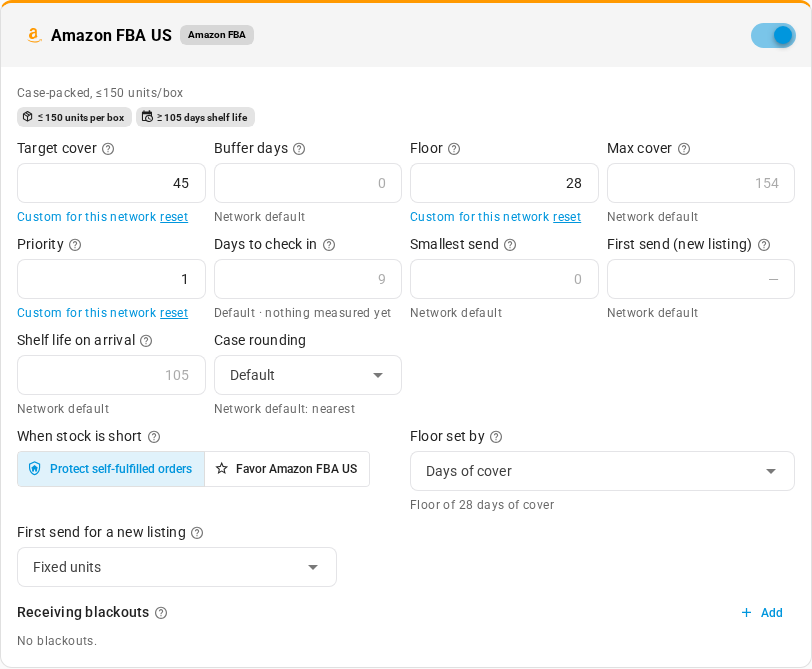Click the First send (new listing) input field
812x669 pixels.
(701, 279)
